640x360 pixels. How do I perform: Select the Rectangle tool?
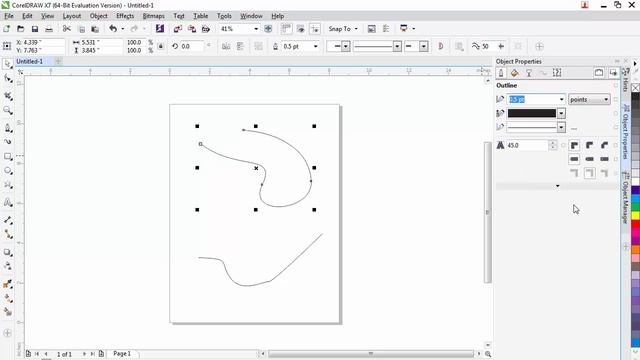point(7,157)
